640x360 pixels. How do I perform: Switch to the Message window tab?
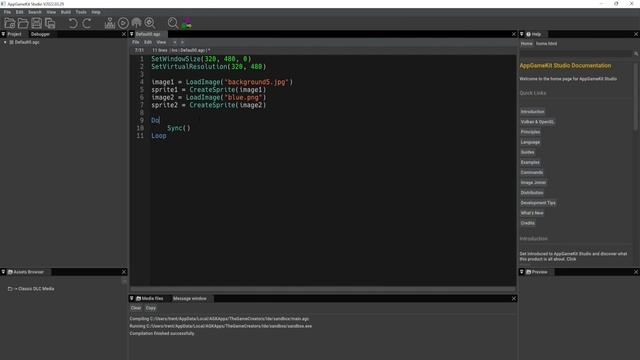pos(190,298)
